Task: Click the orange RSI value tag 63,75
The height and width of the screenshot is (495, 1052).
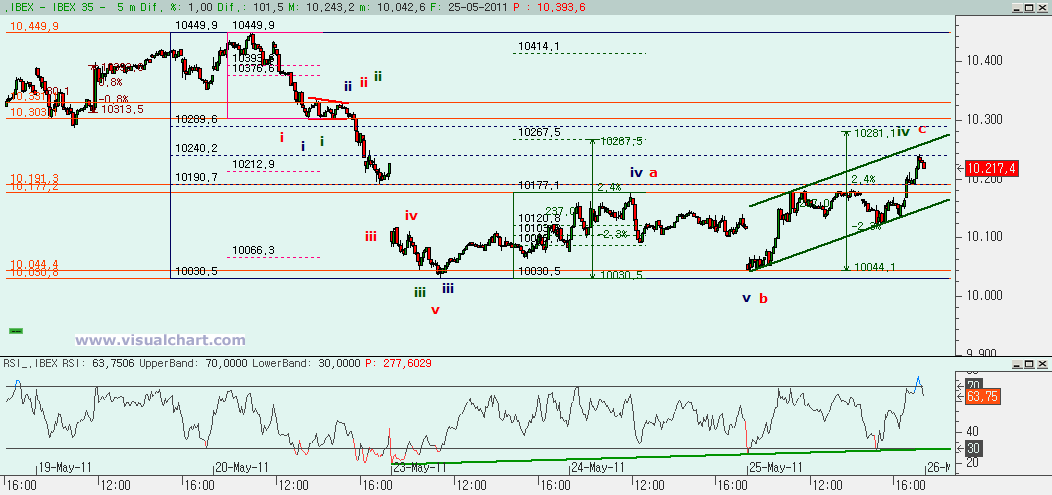Action: click(982, 396)
